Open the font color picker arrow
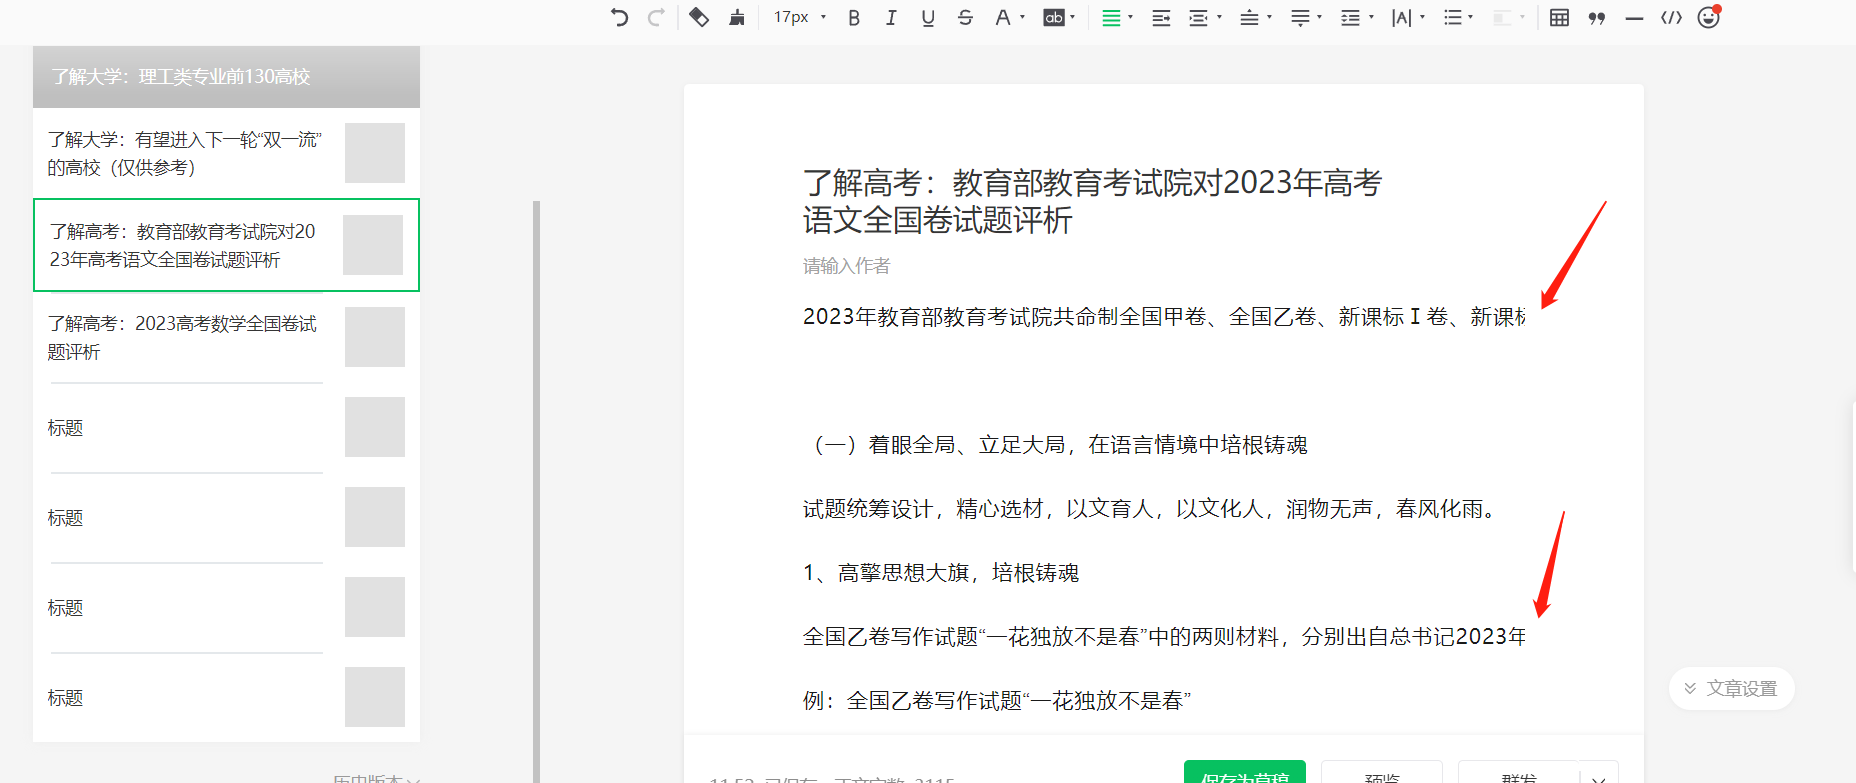The image size is (1856, 783). [1022, 17]
